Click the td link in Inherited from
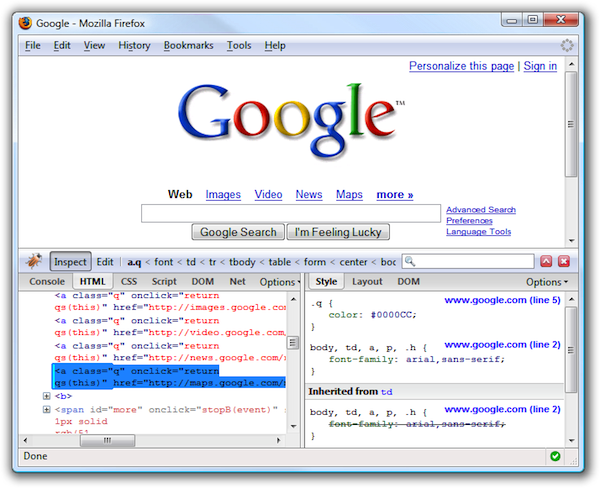Image resolution: width=600 pixels, height=488 pixels. (386, 392)
